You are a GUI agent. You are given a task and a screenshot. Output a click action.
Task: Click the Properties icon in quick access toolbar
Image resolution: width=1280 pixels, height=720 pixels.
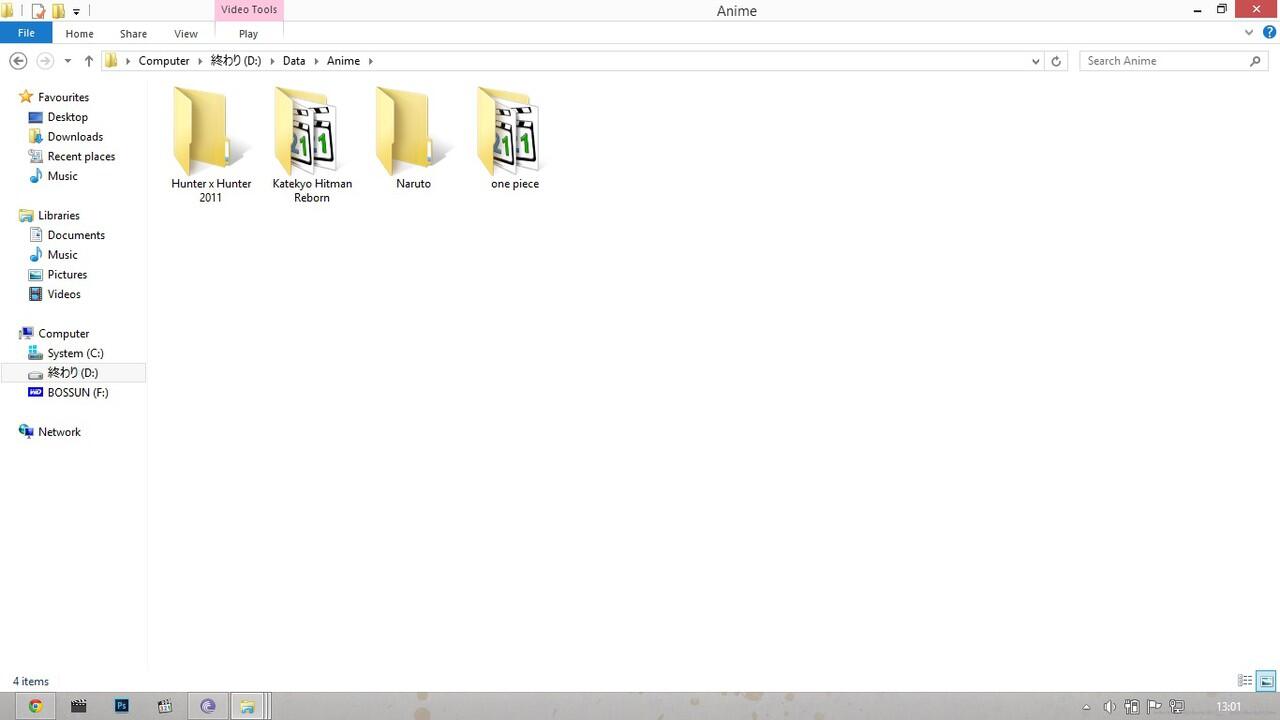[x=38, y=11]
